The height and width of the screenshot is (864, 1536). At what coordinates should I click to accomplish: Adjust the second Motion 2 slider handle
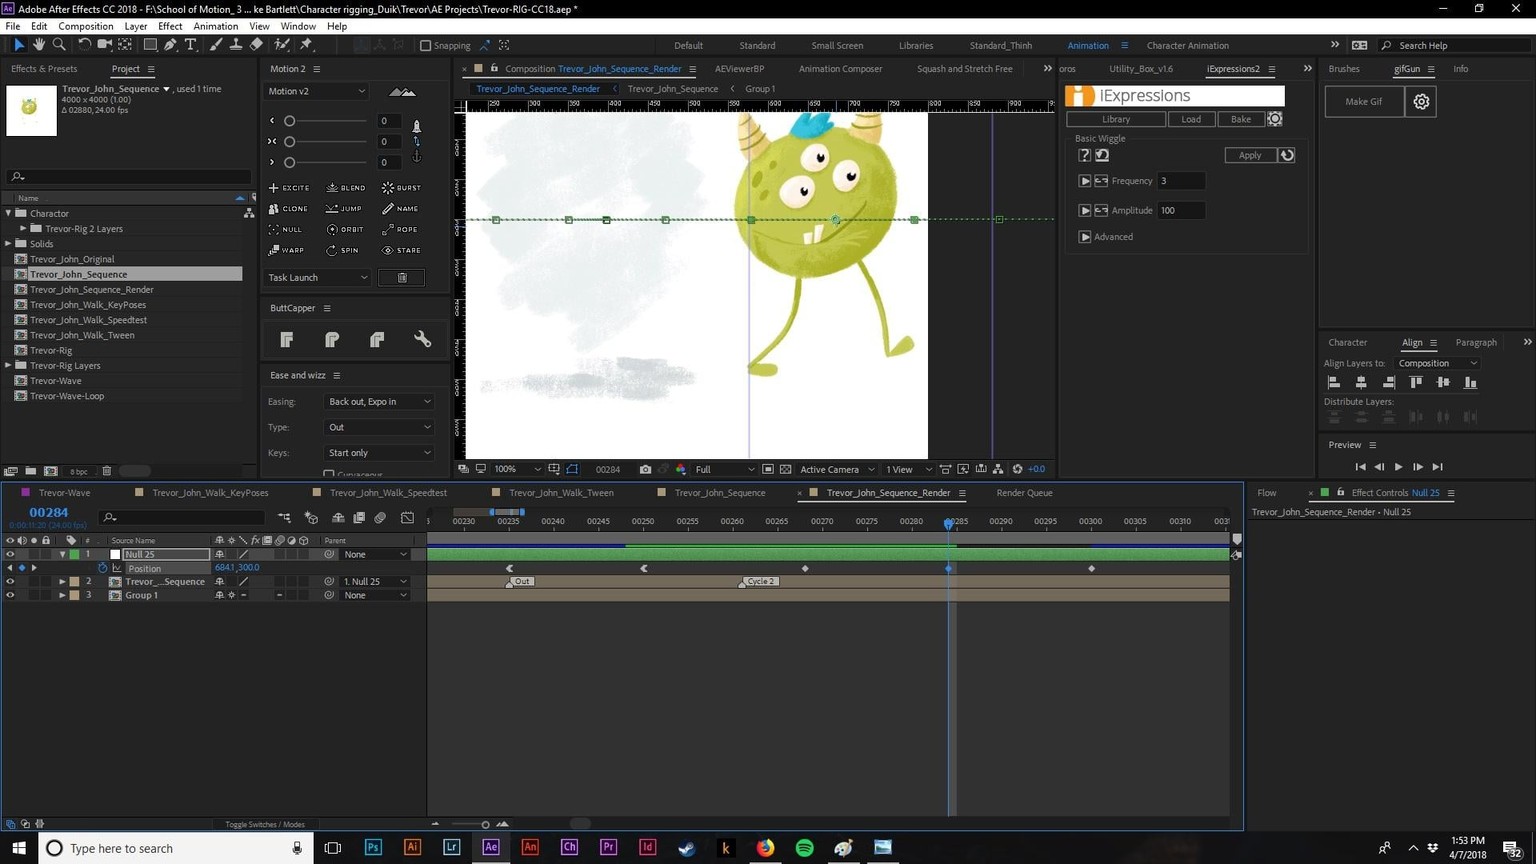[x=289, y=141]
